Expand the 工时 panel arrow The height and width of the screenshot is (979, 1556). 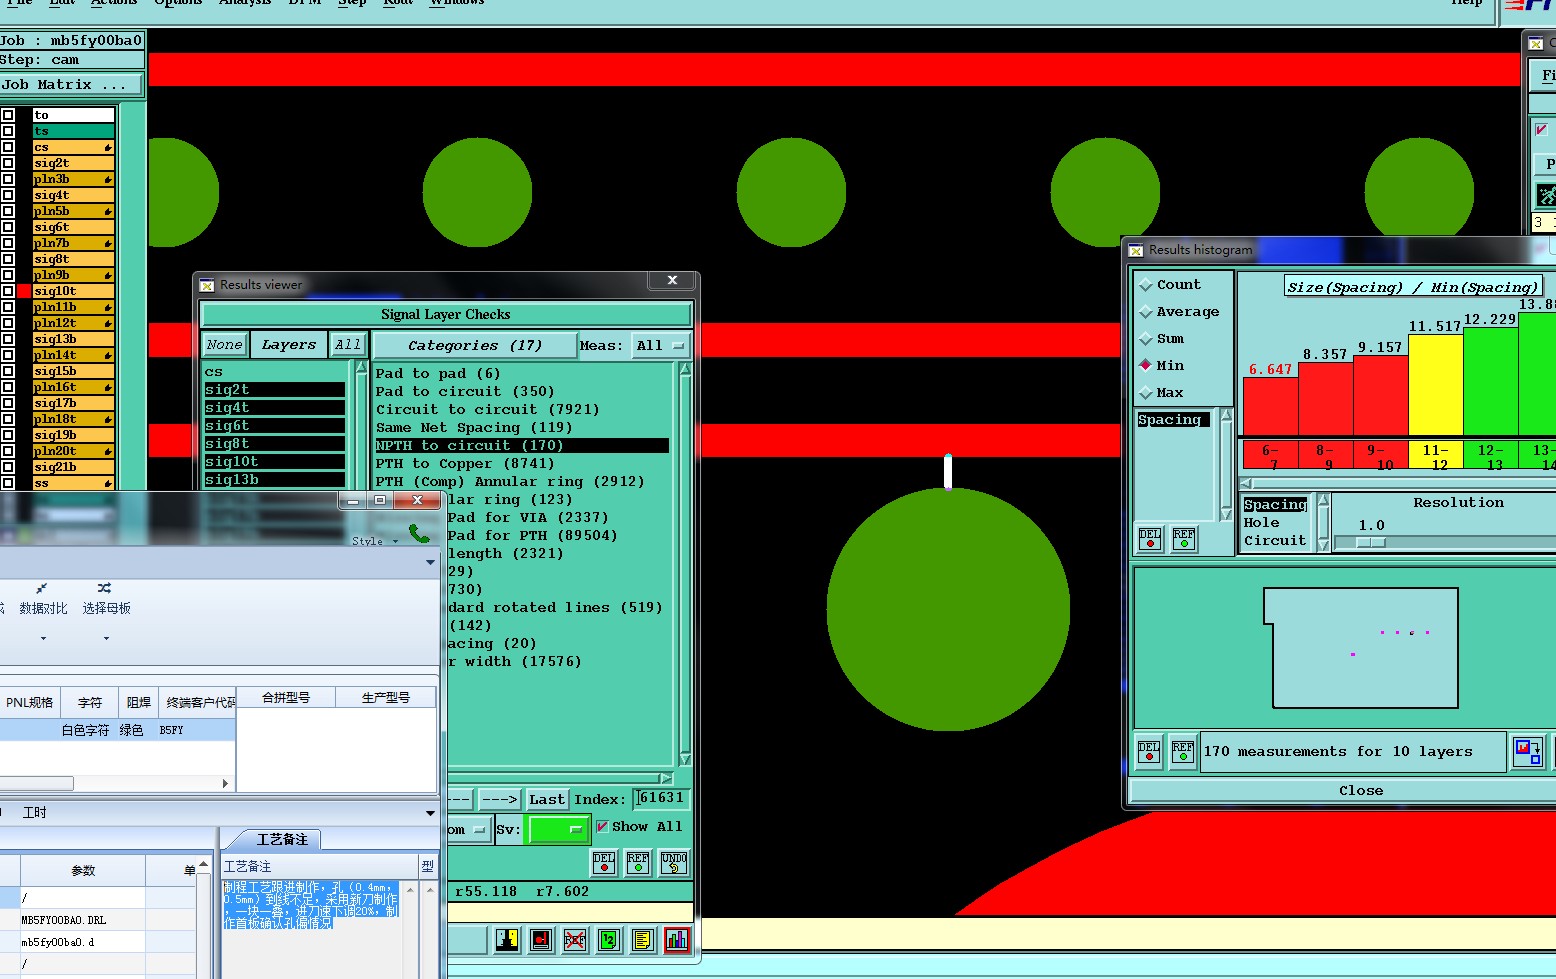coord(430,813)
